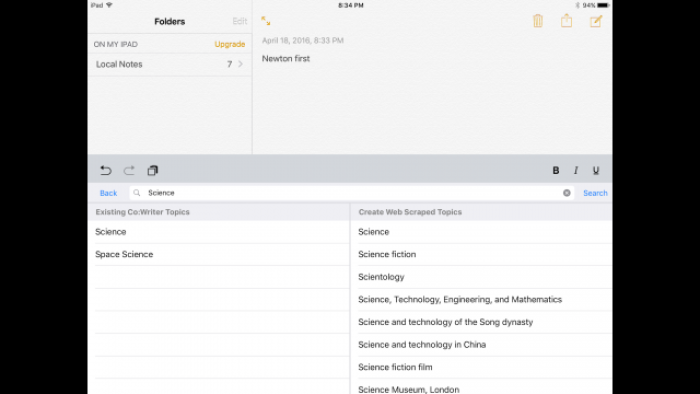
Task: Open the Local Notes folder
Action: point(170,64)
